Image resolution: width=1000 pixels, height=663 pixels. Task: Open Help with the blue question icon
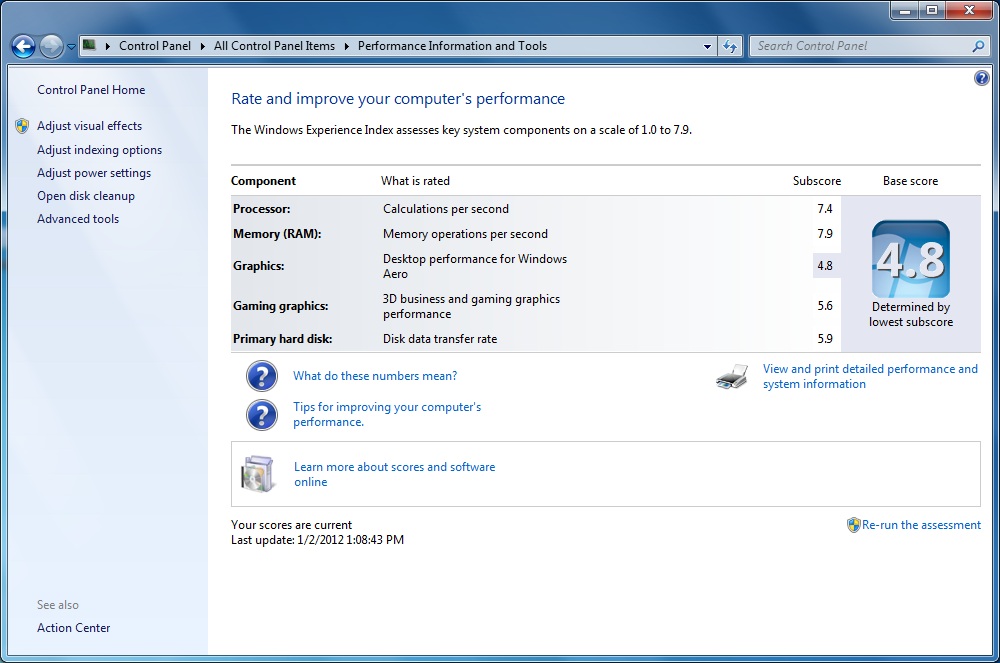[982, 78]
